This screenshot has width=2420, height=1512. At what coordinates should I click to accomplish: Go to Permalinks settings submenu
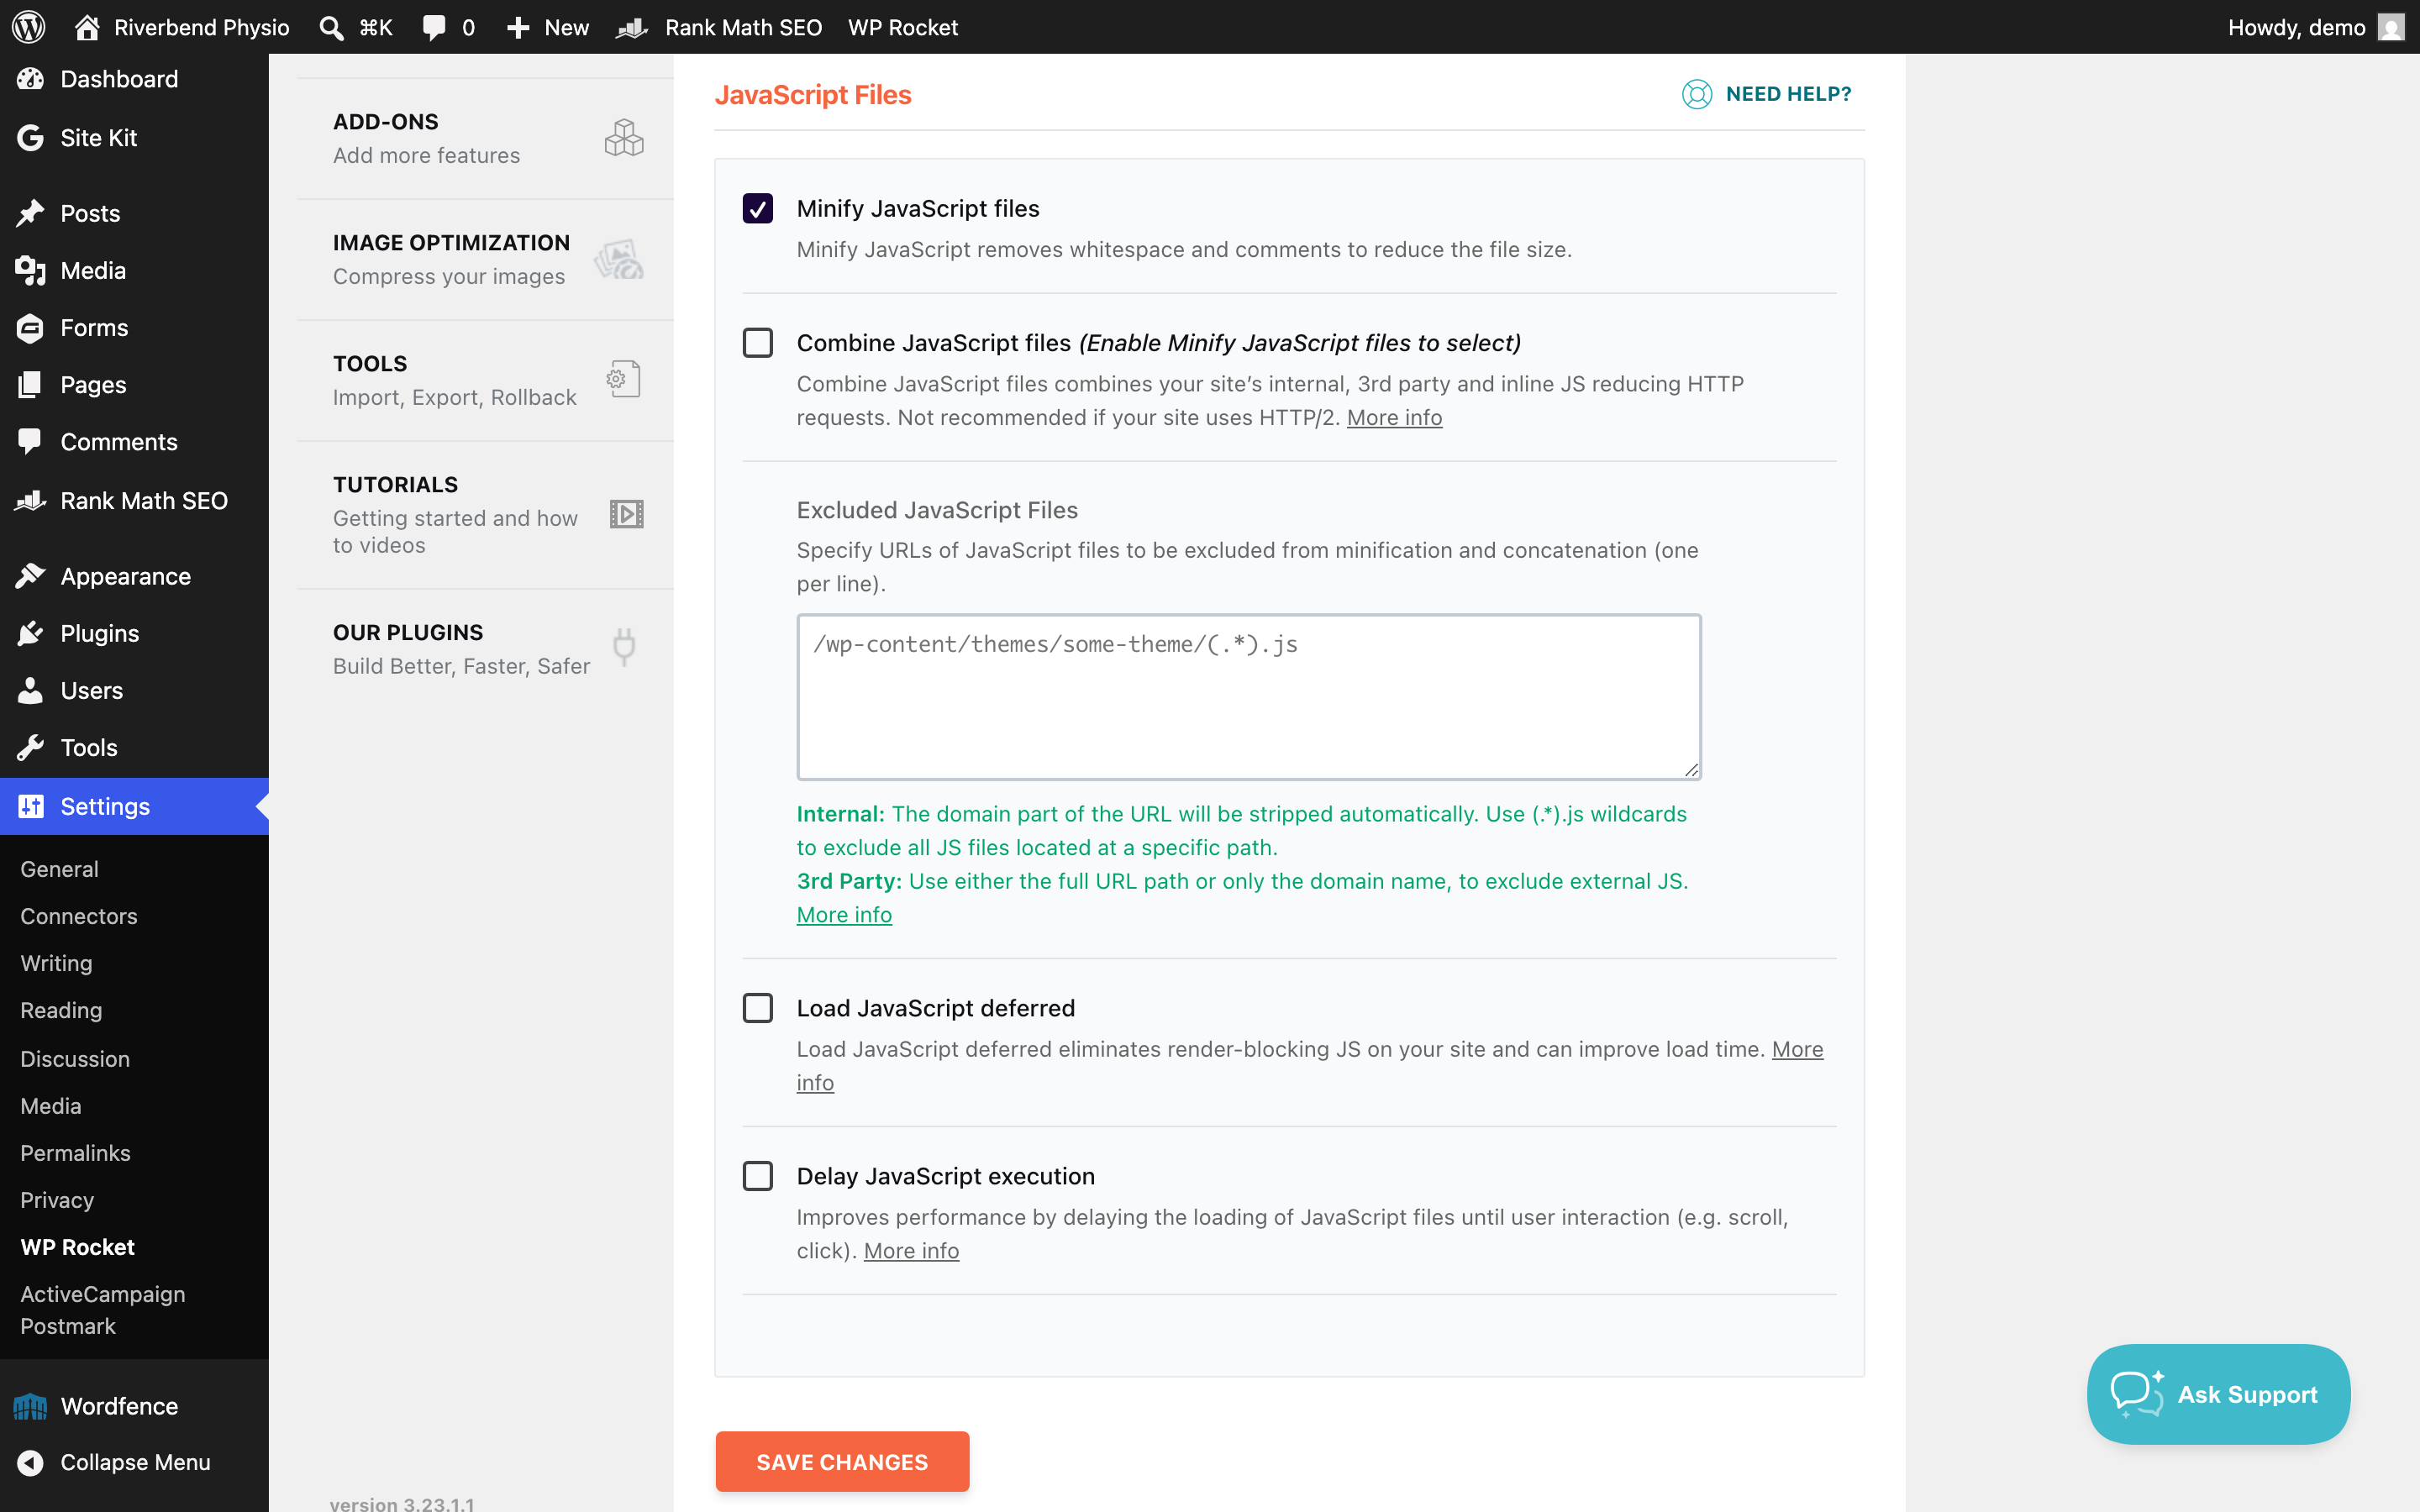pyautogui.click(x=75, y=1153)
